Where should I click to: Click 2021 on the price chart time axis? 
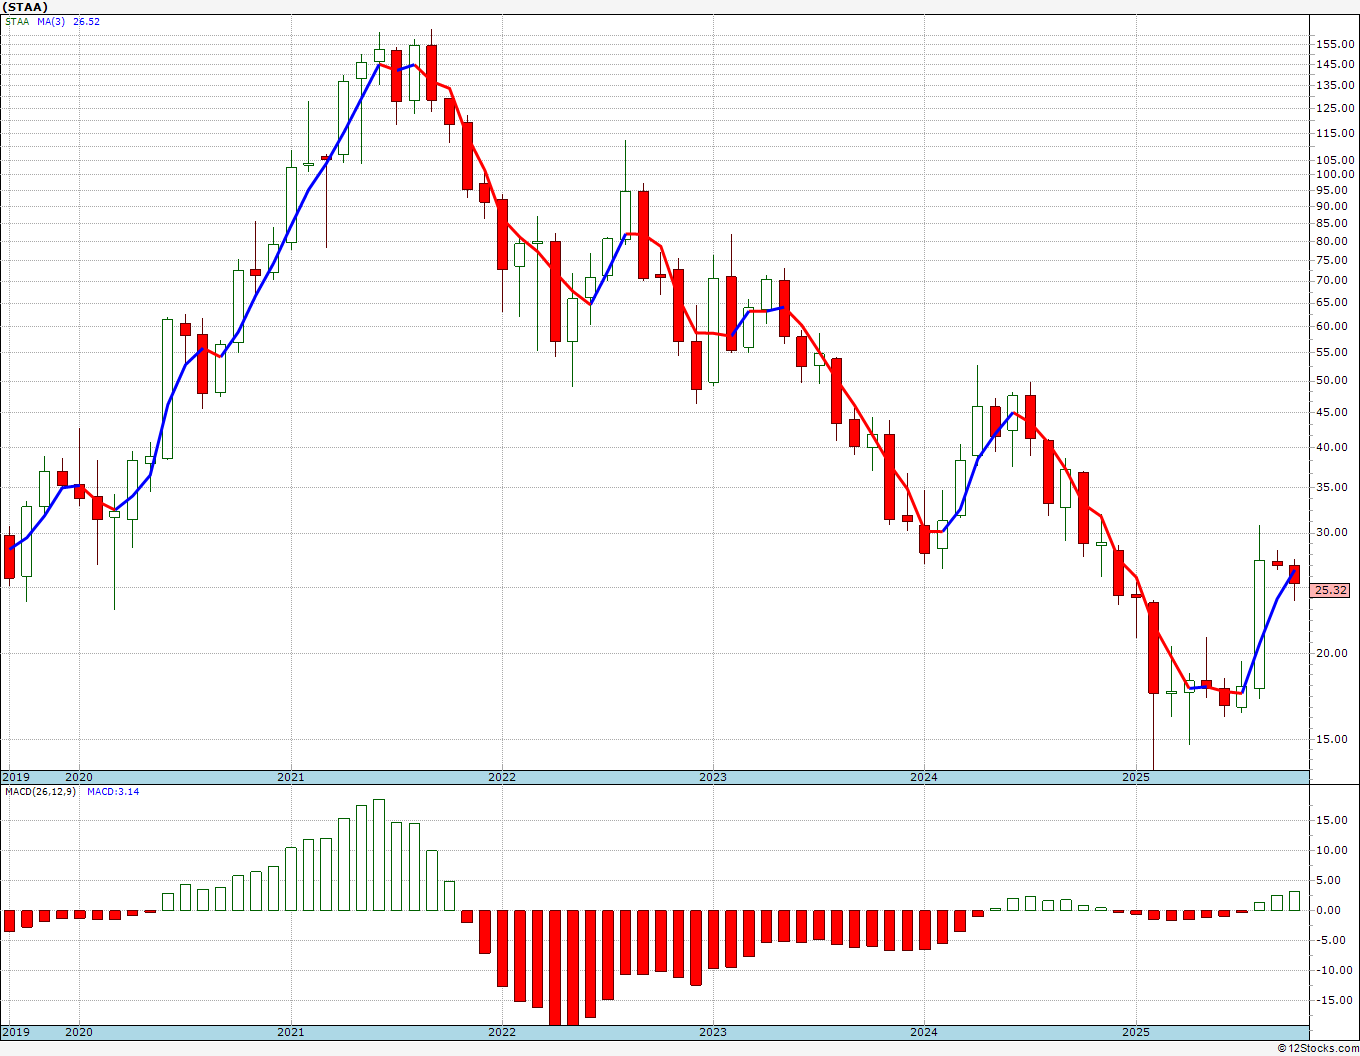point(291,777)
